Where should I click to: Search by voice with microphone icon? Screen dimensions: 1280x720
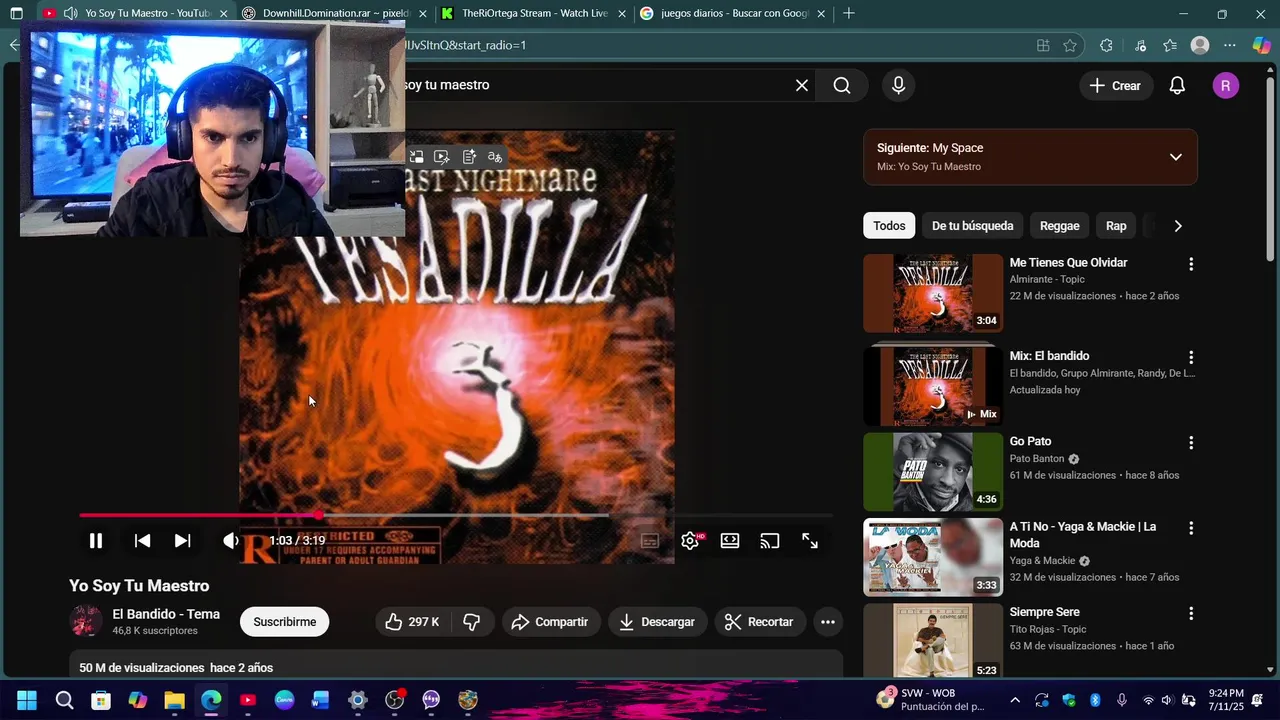898,86
